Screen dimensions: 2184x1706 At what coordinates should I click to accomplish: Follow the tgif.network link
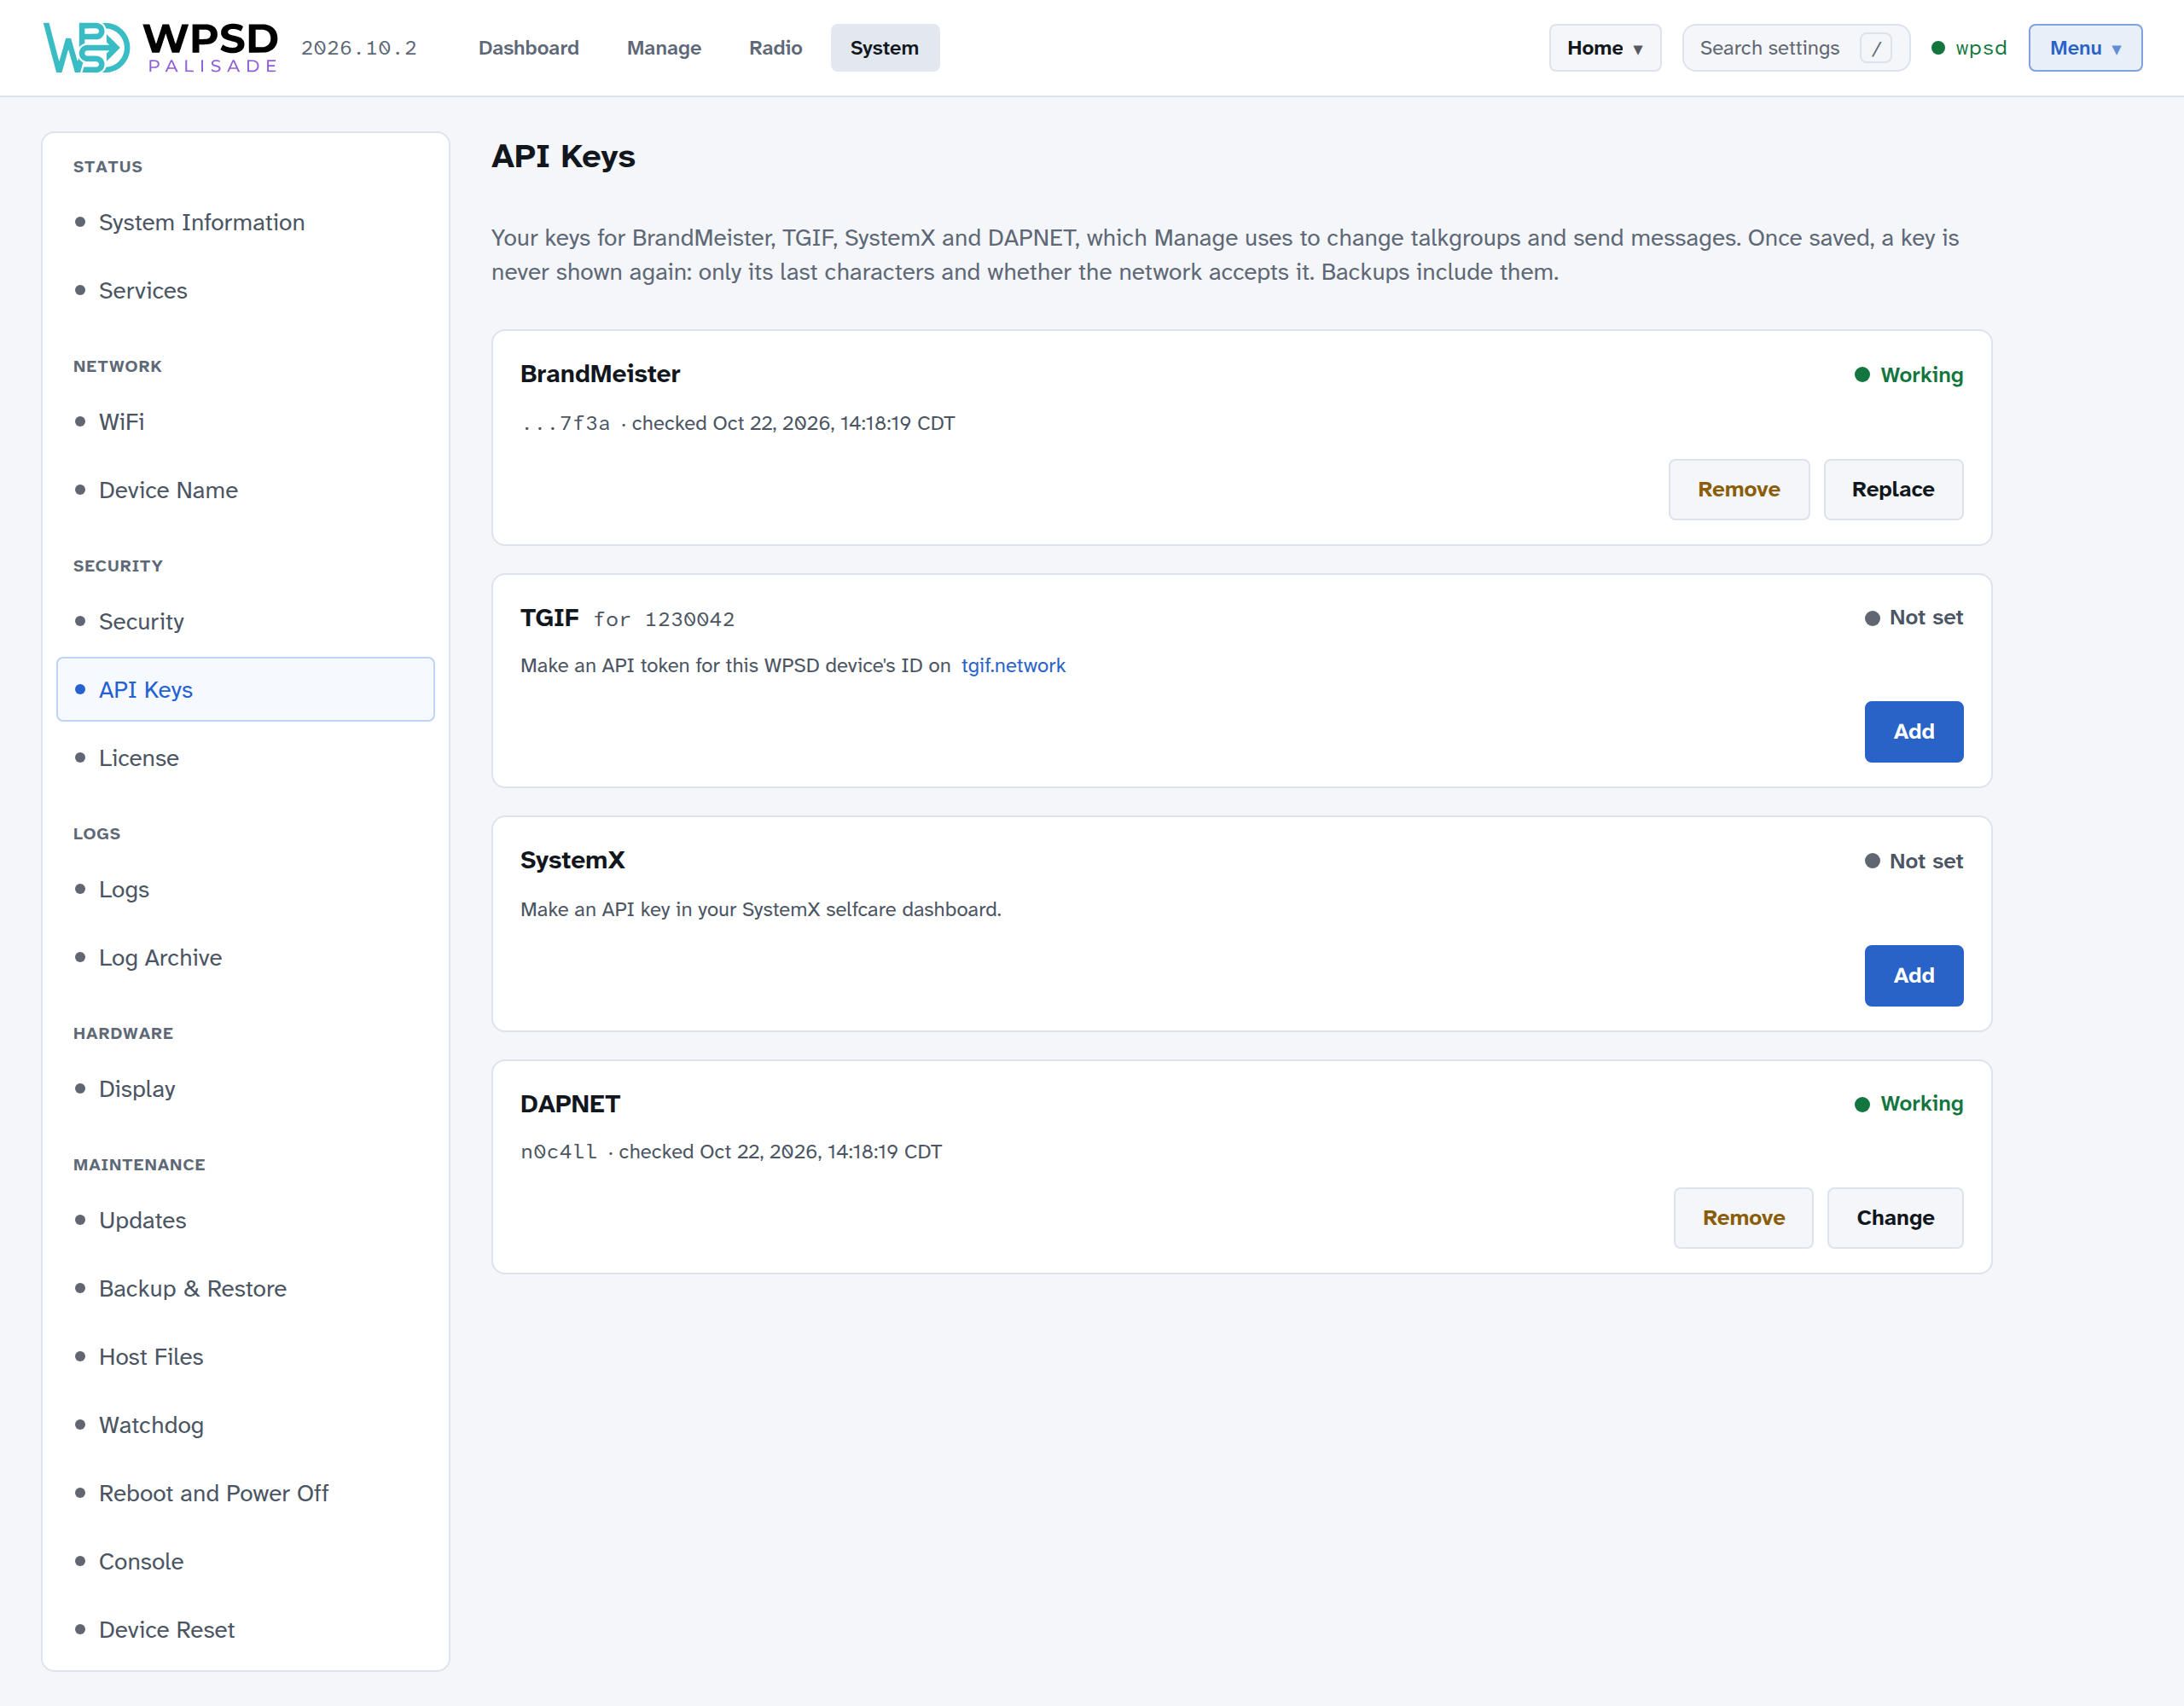pos(1013,665)
